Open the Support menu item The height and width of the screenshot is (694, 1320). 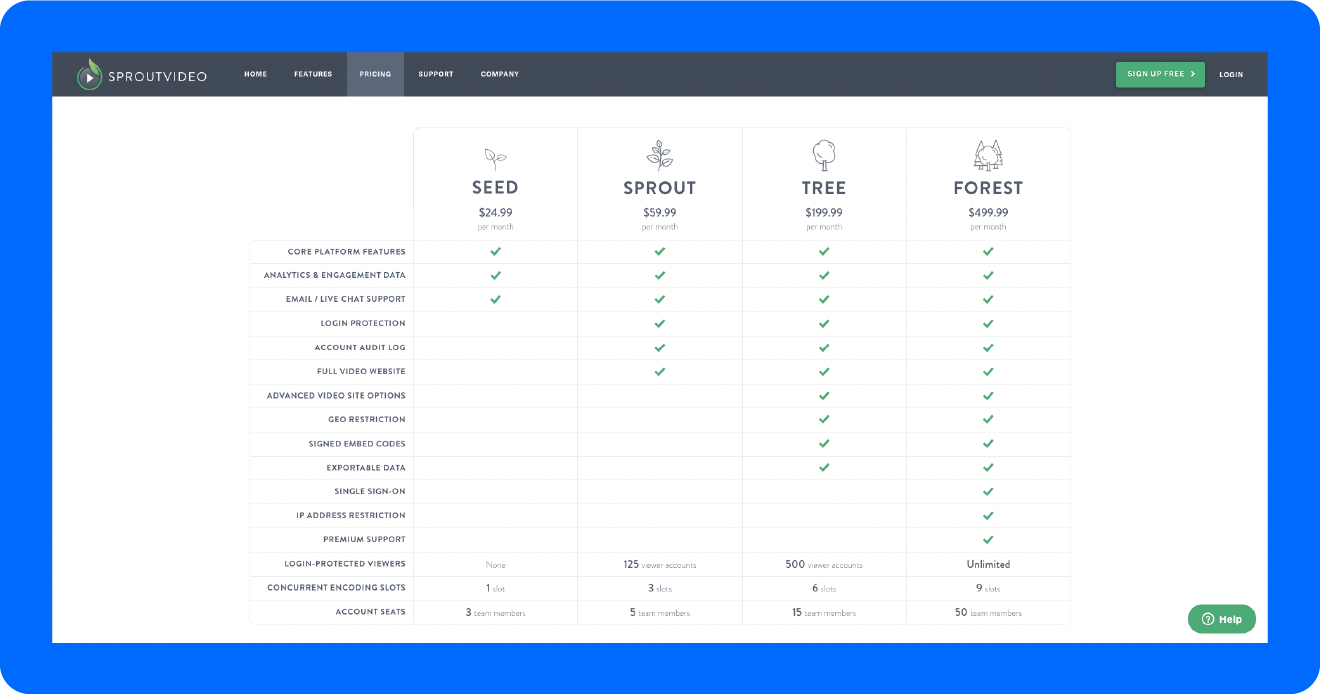click(436, 74)
